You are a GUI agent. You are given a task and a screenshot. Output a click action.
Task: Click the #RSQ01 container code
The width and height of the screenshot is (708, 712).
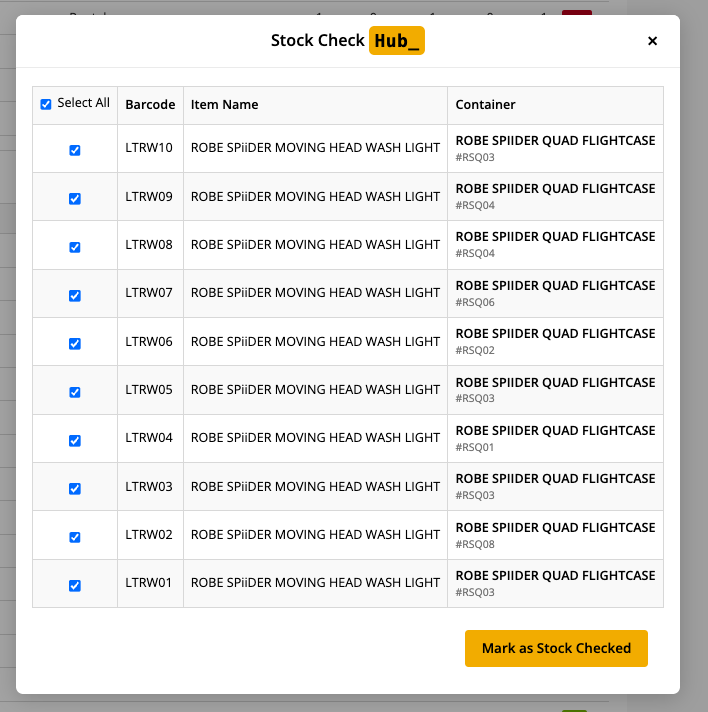pos(475,447)
